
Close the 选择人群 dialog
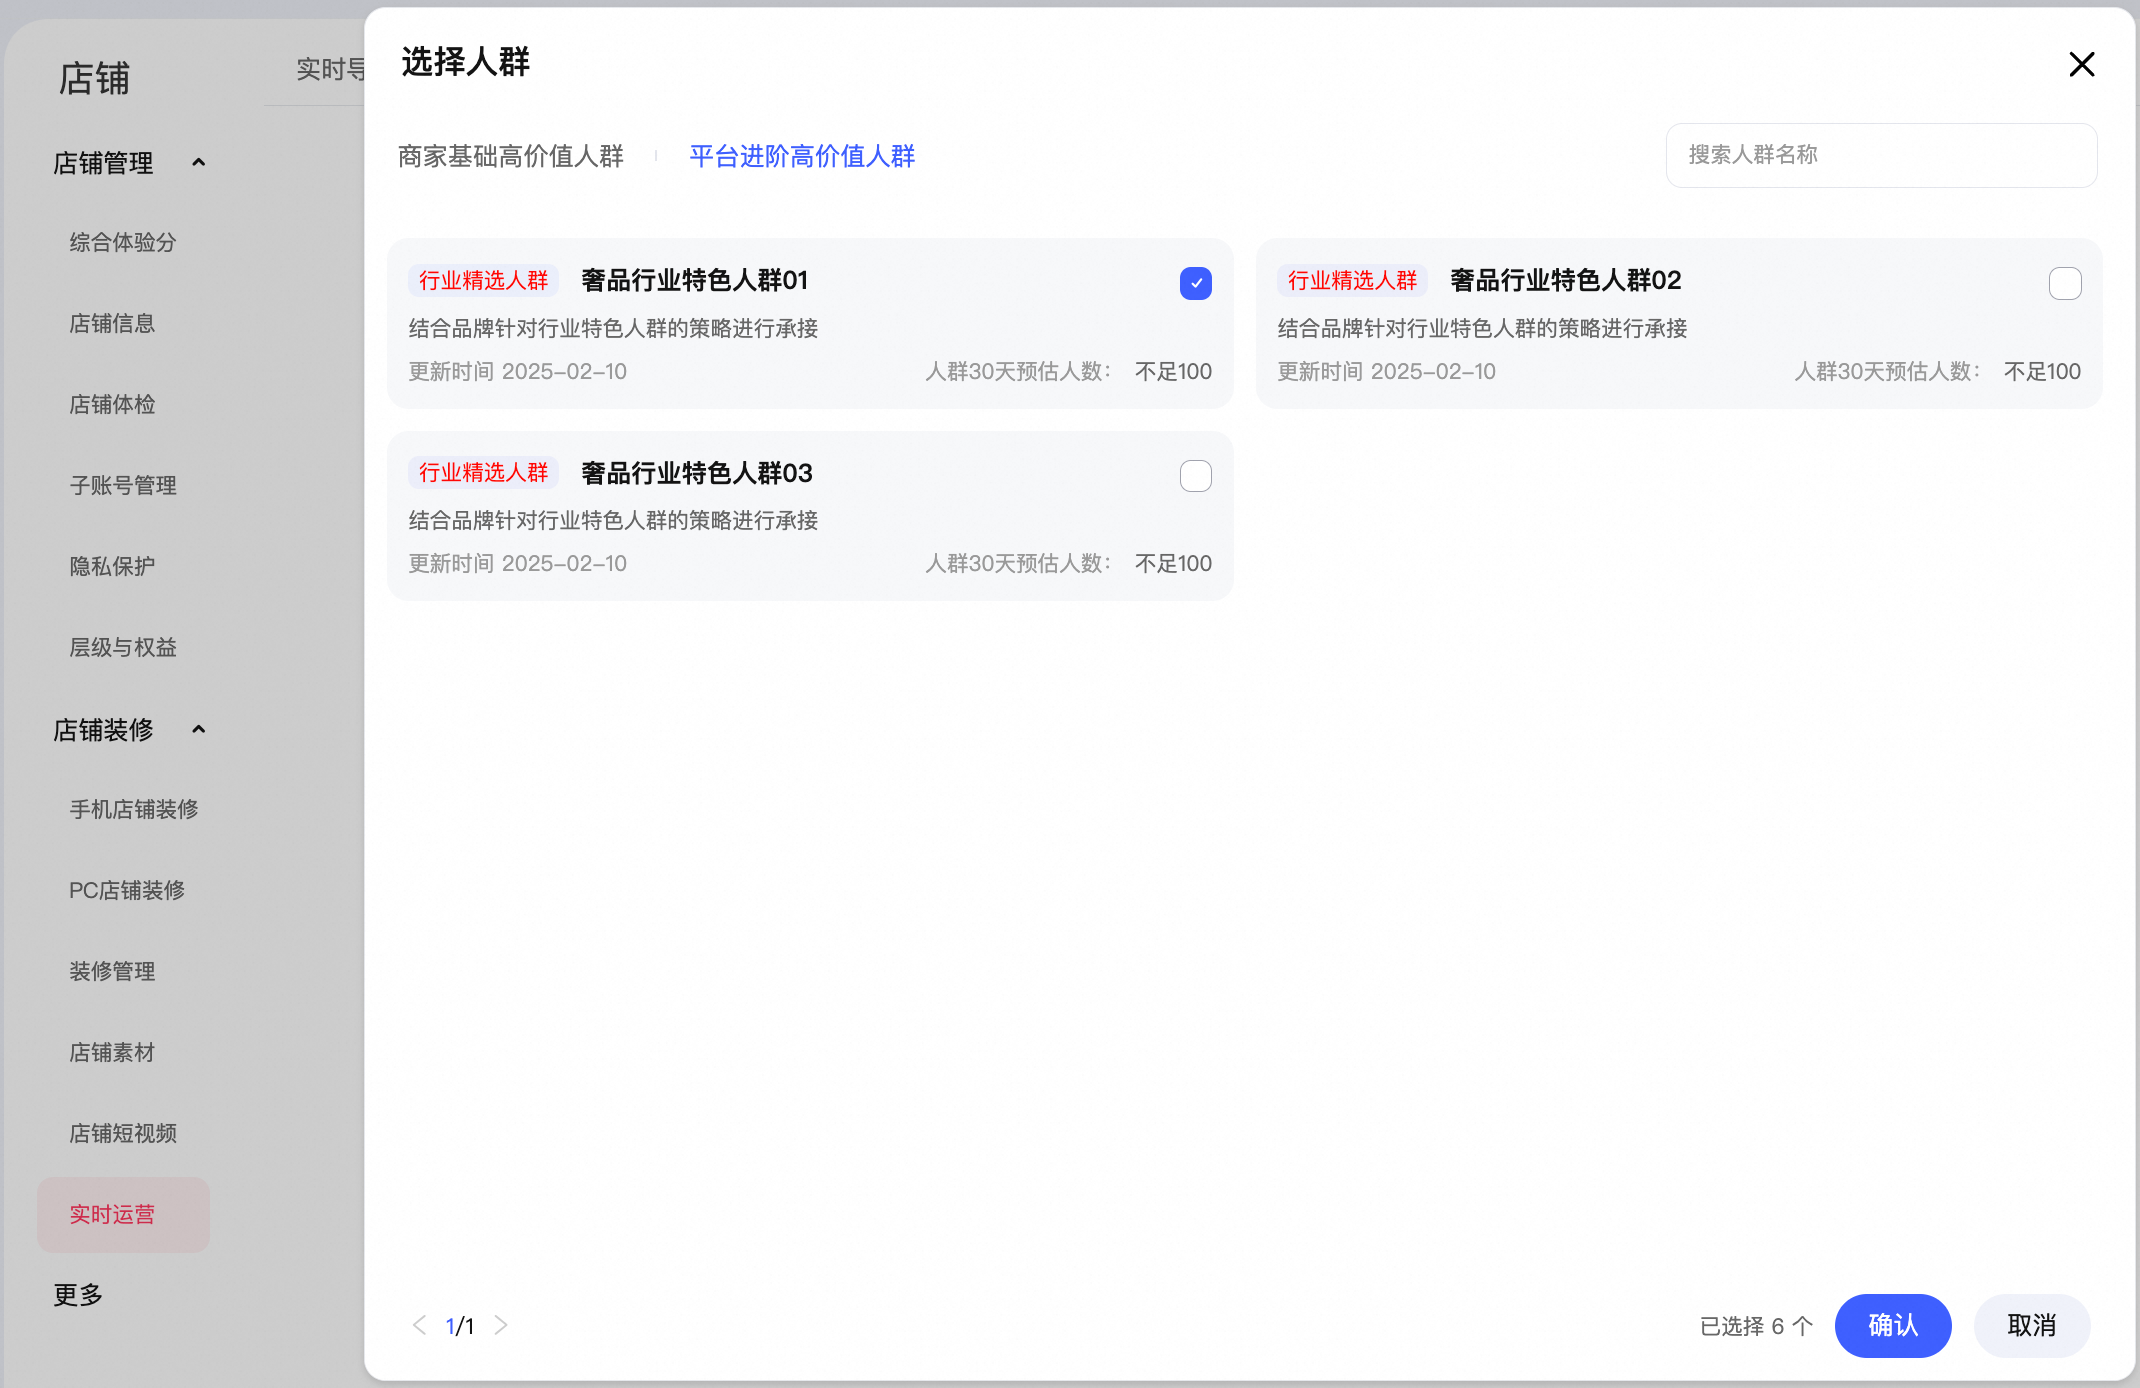(2082, 64)
